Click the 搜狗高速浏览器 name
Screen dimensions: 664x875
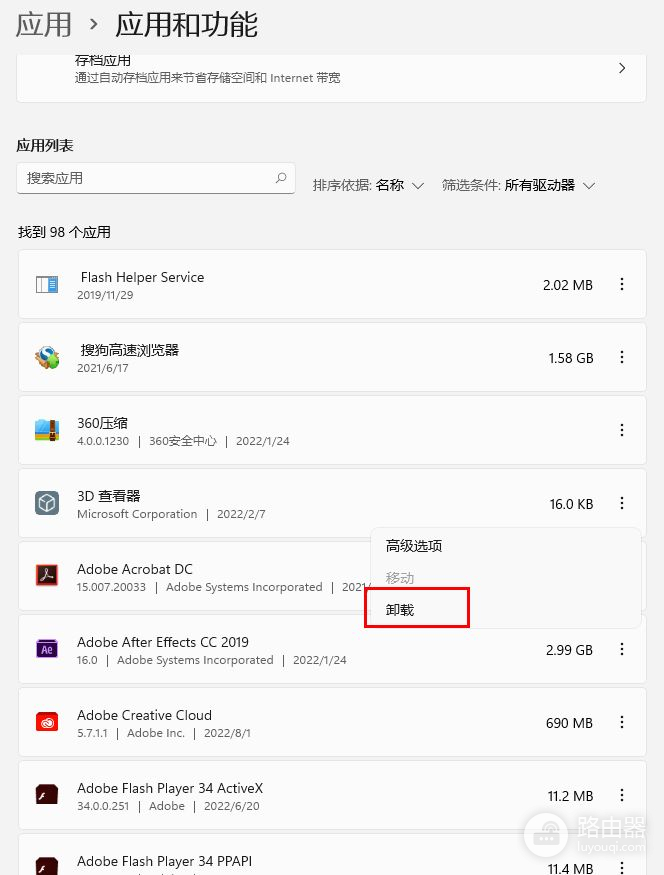click(129, 350)
